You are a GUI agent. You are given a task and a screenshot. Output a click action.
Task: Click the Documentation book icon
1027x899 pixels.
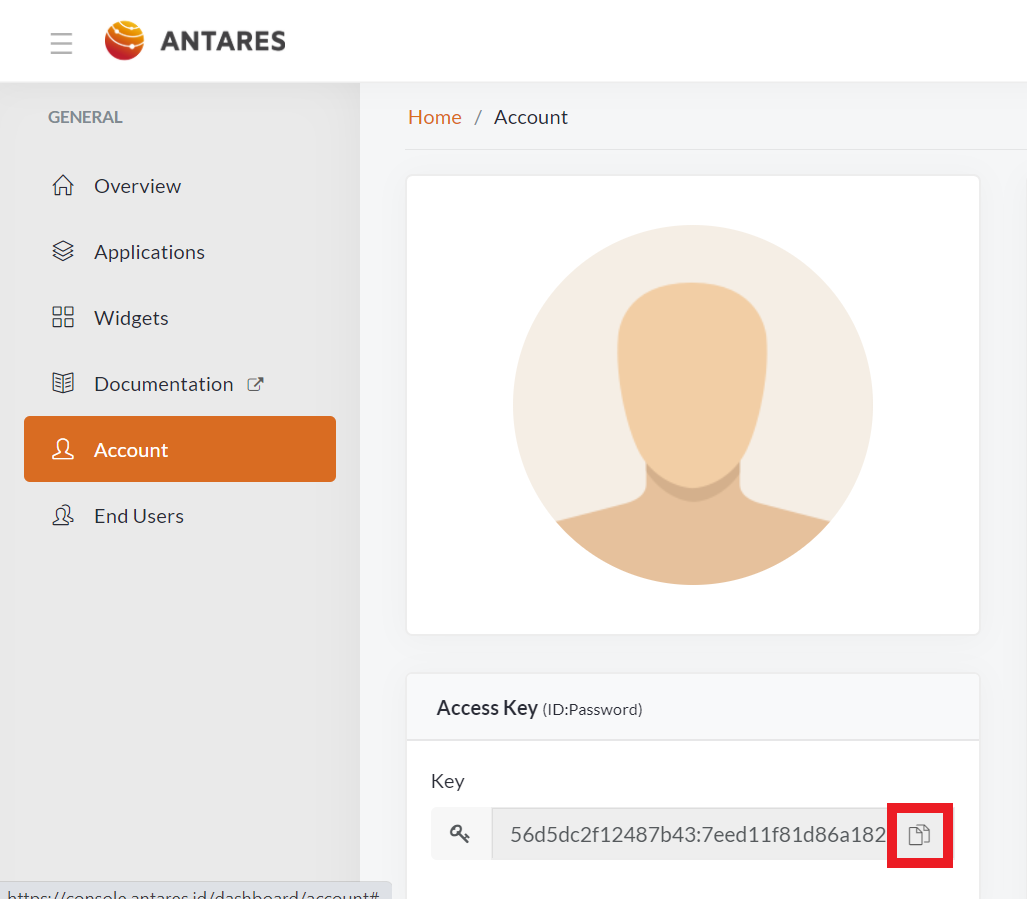coord(63,384)
